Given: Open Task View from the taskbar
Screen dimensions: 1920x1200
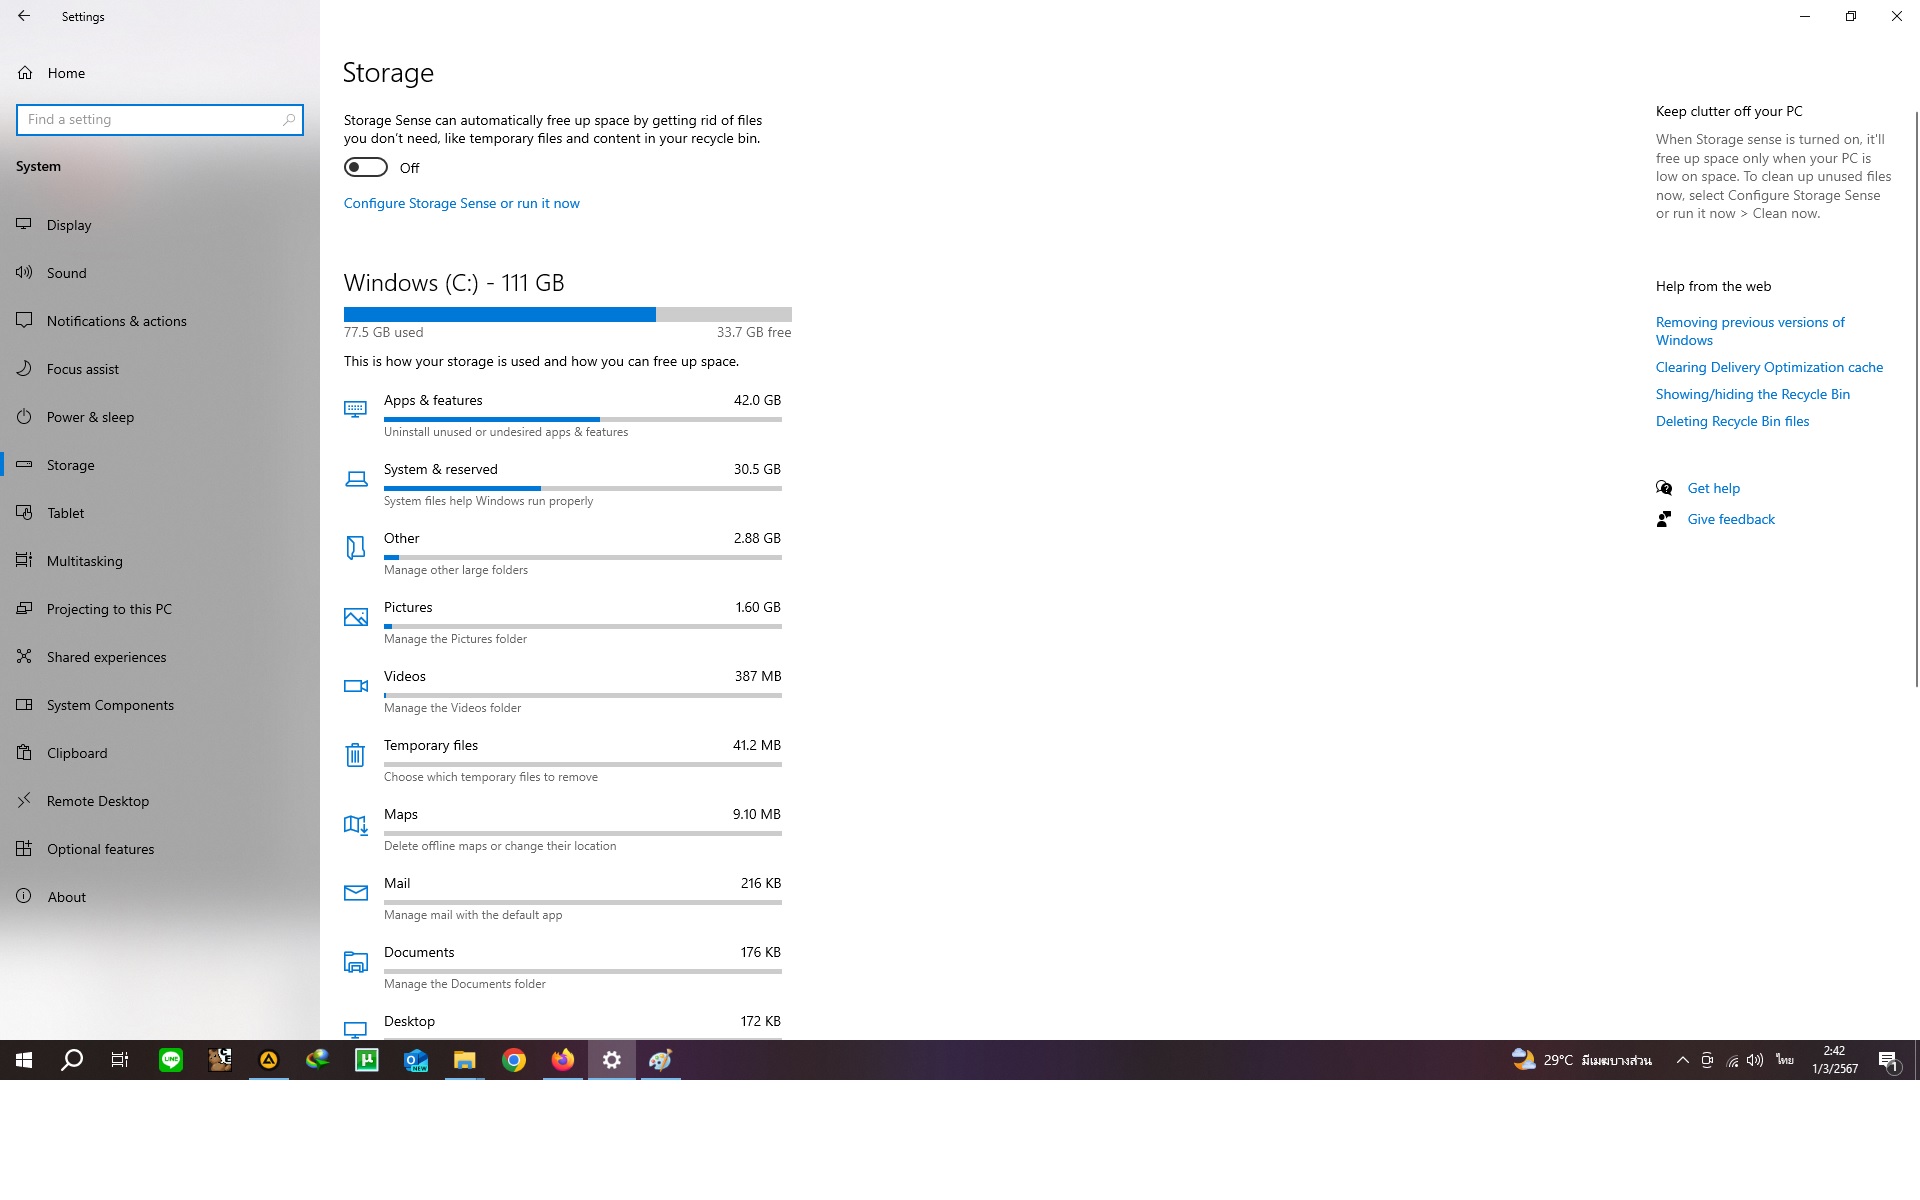Looking at the screenshot, I should (x=120, y=1060).
